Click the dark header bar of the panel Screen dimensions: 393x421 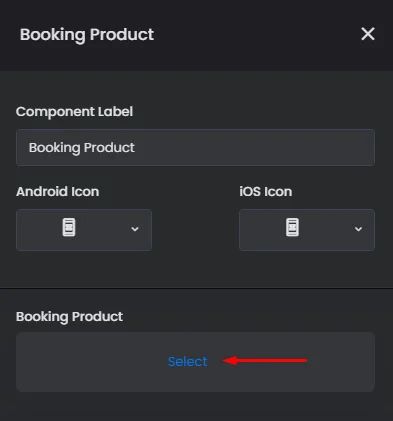(196, 35)
